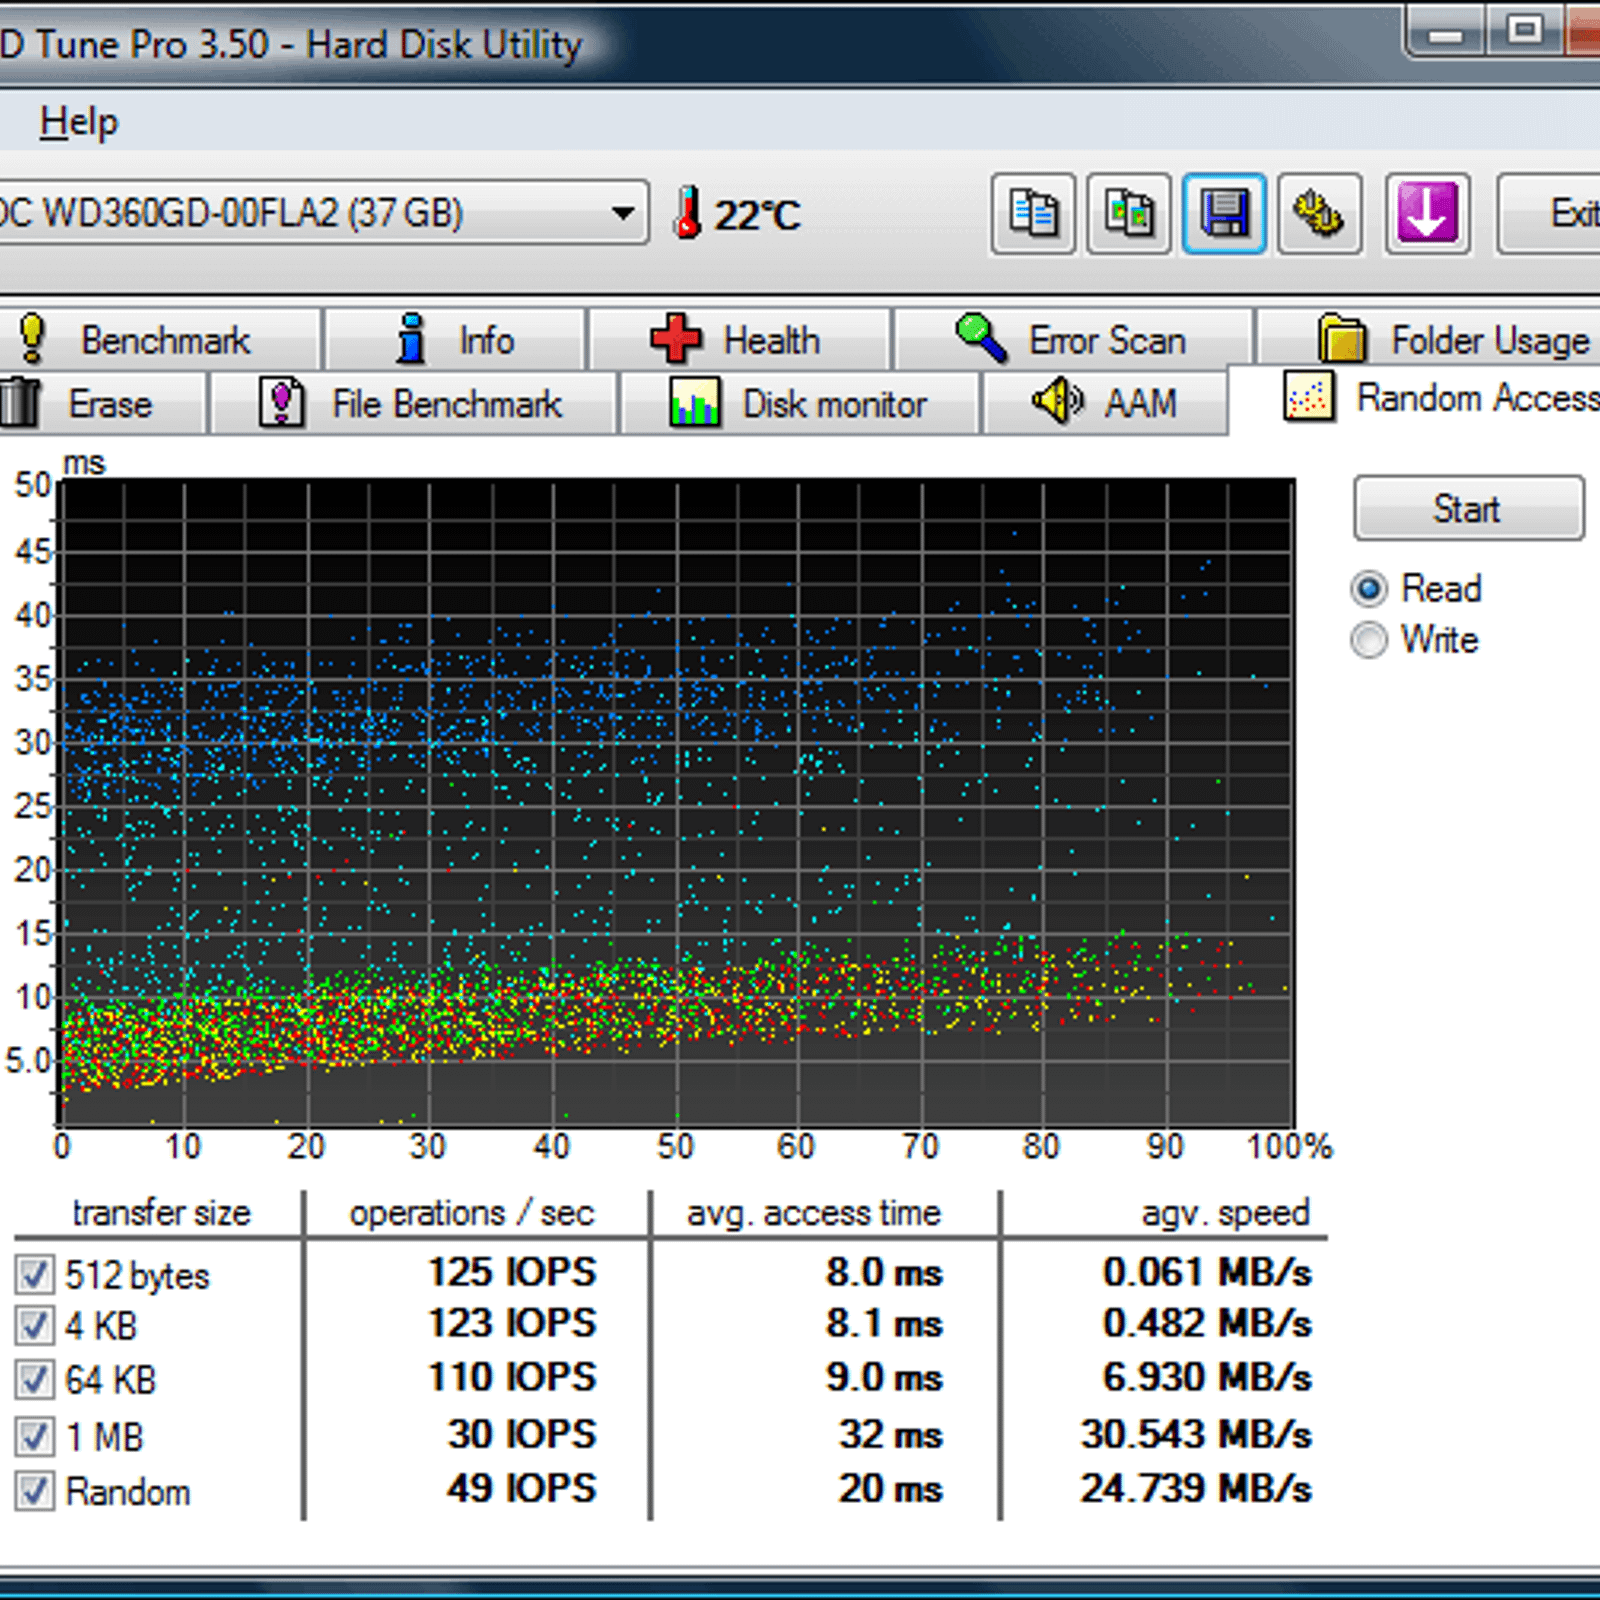The width and height of the screenshot is (1600, 1600).
Task: Click the red cross Health icon
Action: 676,338
